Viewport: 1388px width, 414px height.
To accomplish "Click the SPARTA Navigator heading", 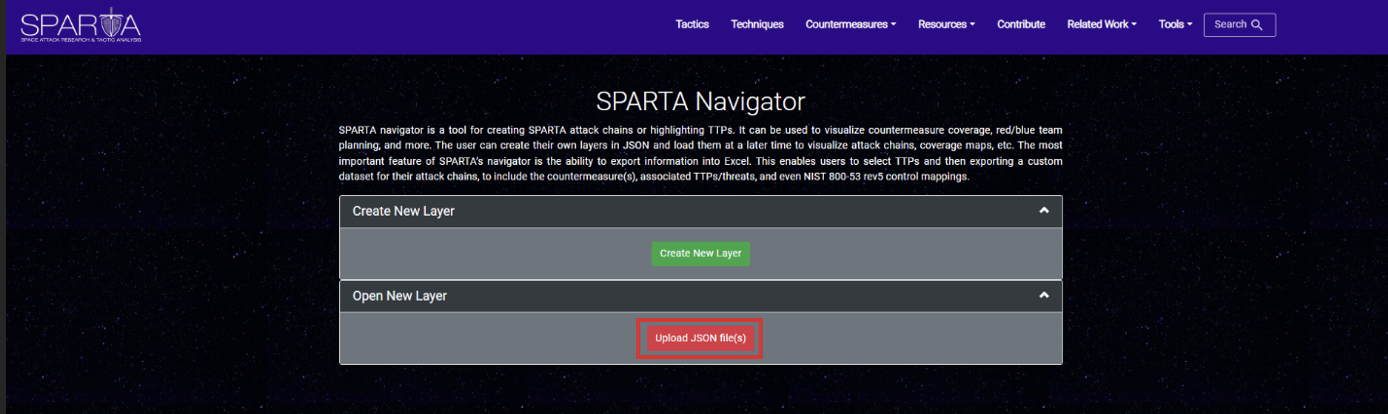I will click(700, 102).
